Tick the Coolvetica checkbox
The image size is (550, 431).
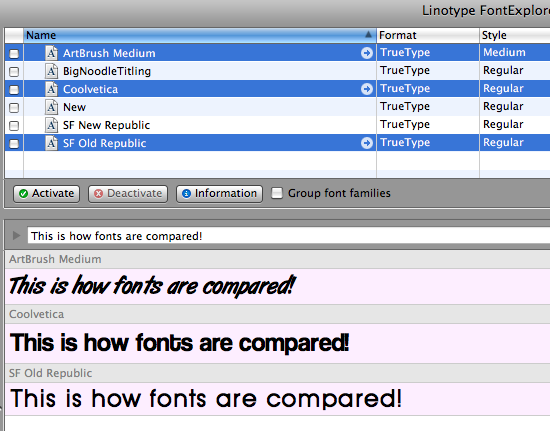pyautogui.click(x=14, y=90)
